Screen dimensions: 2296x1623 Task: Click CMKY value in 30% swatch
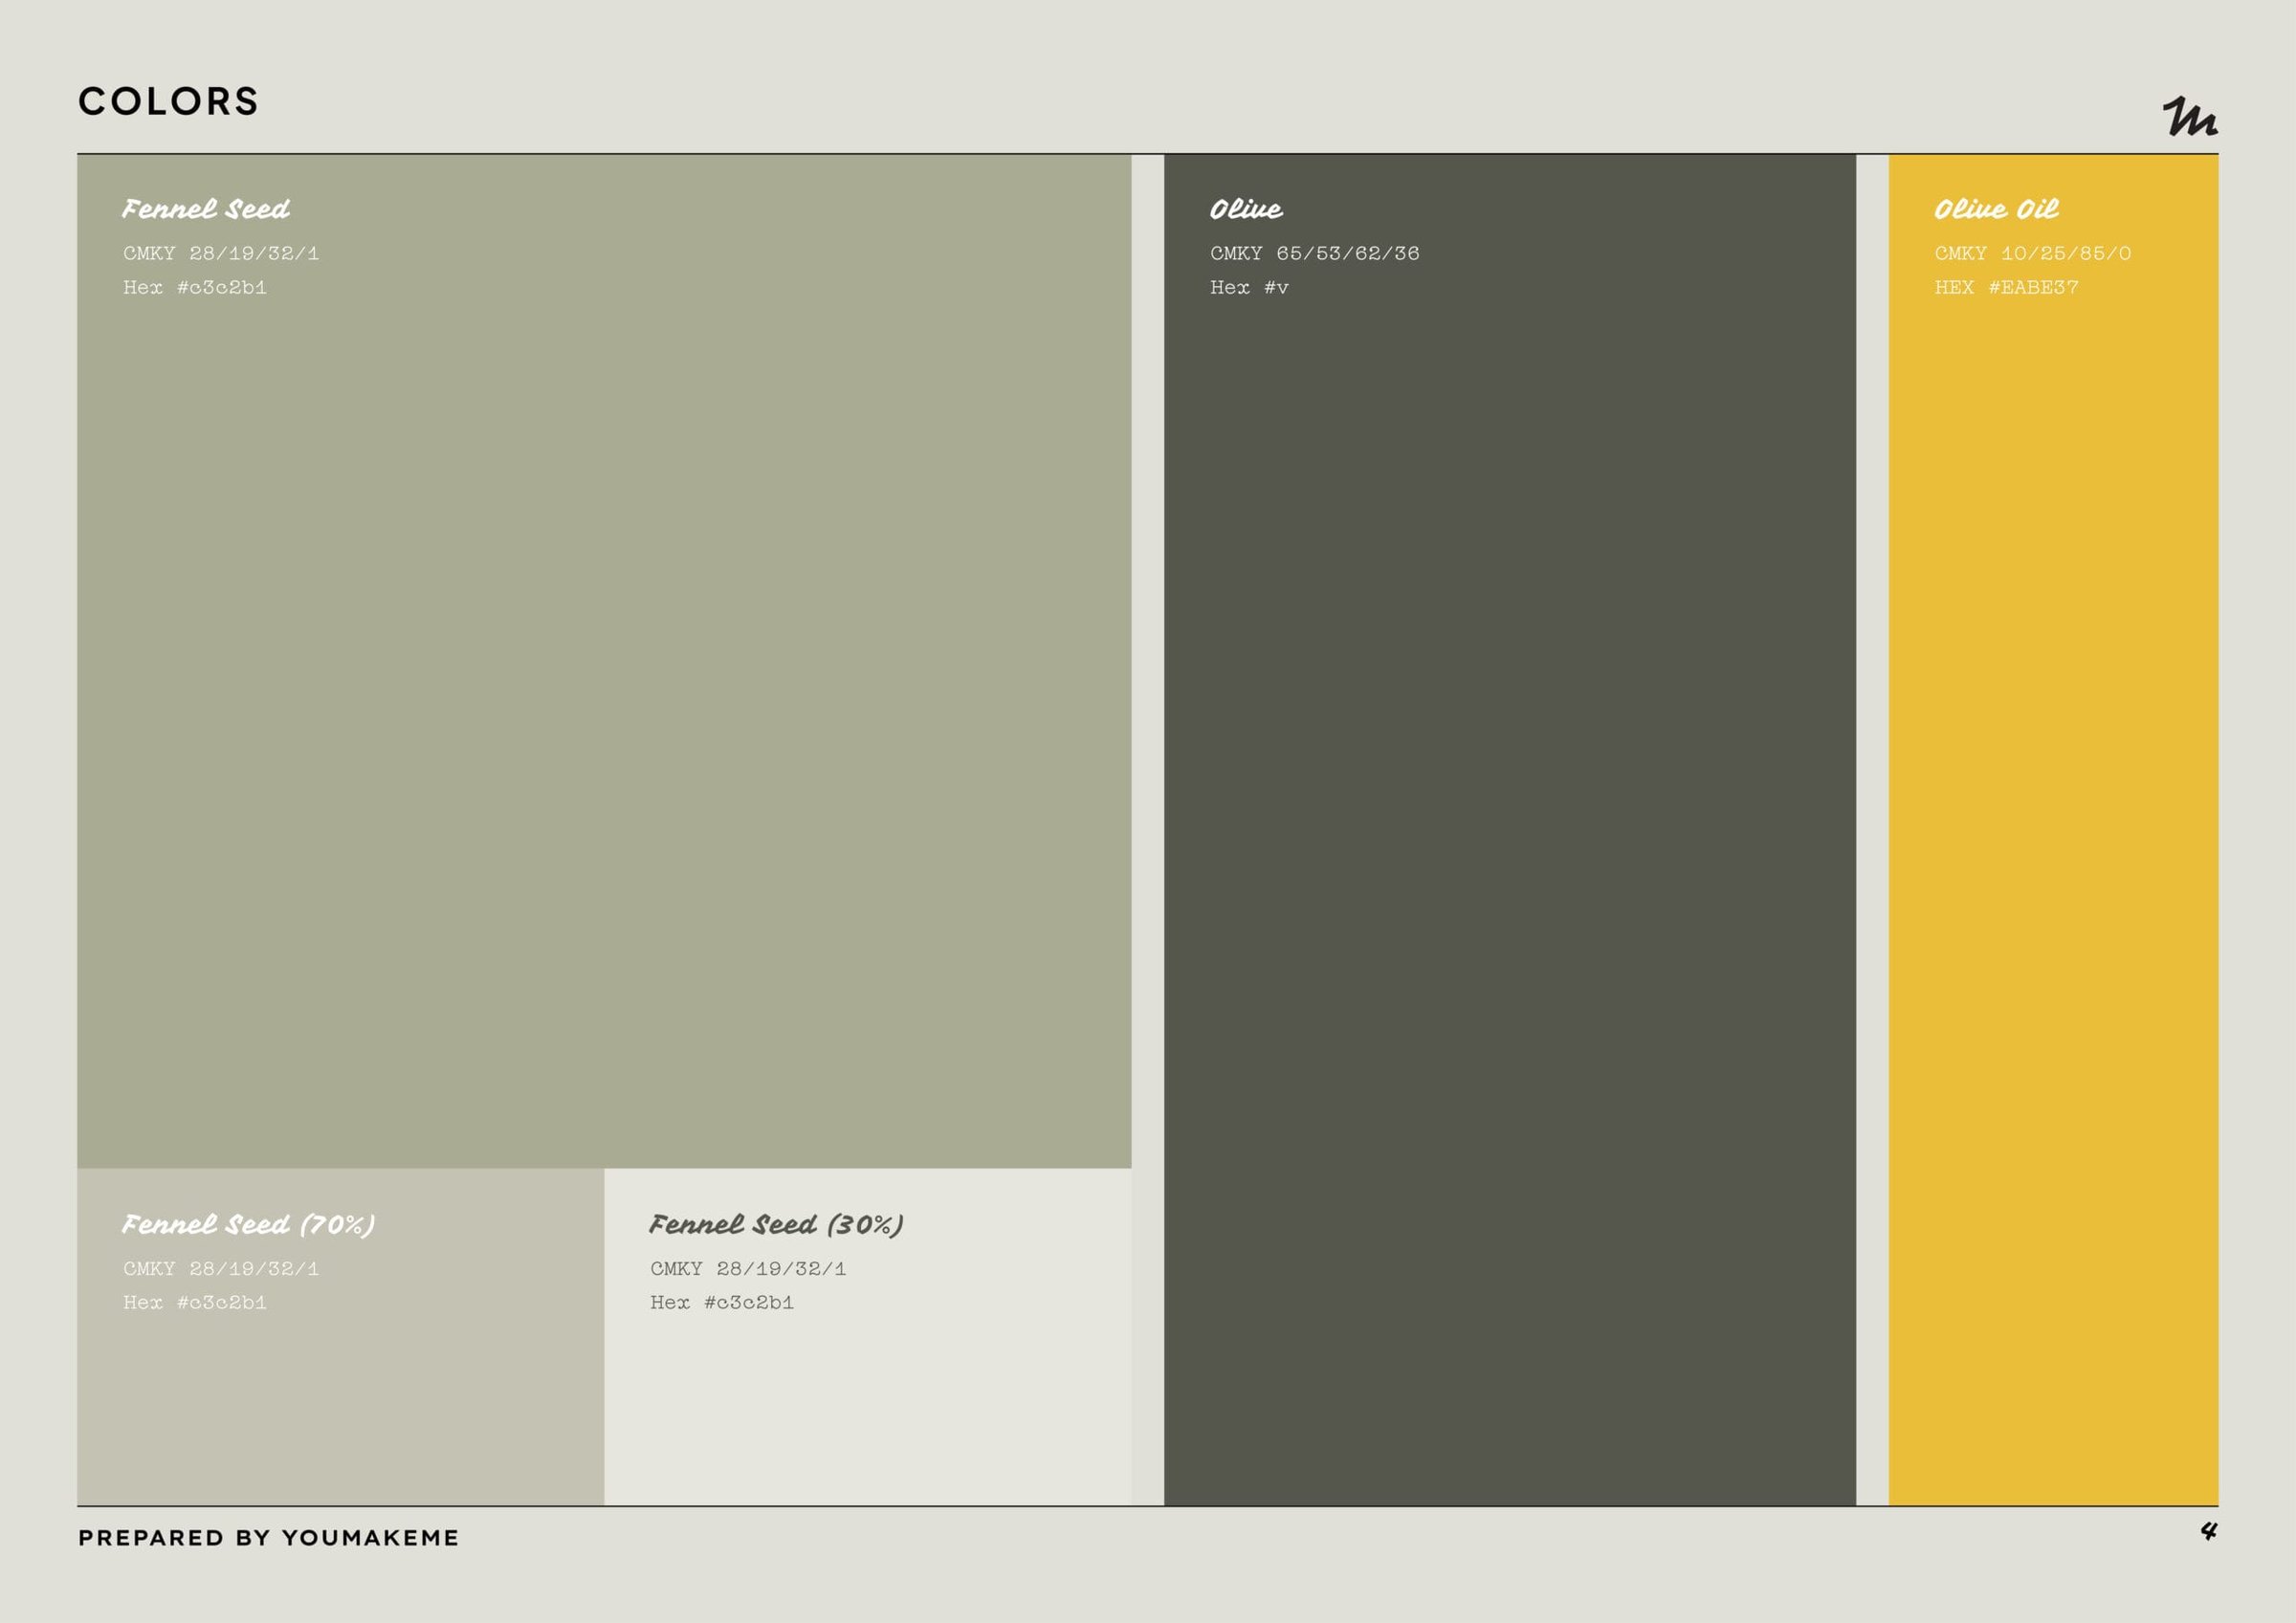748,1269
